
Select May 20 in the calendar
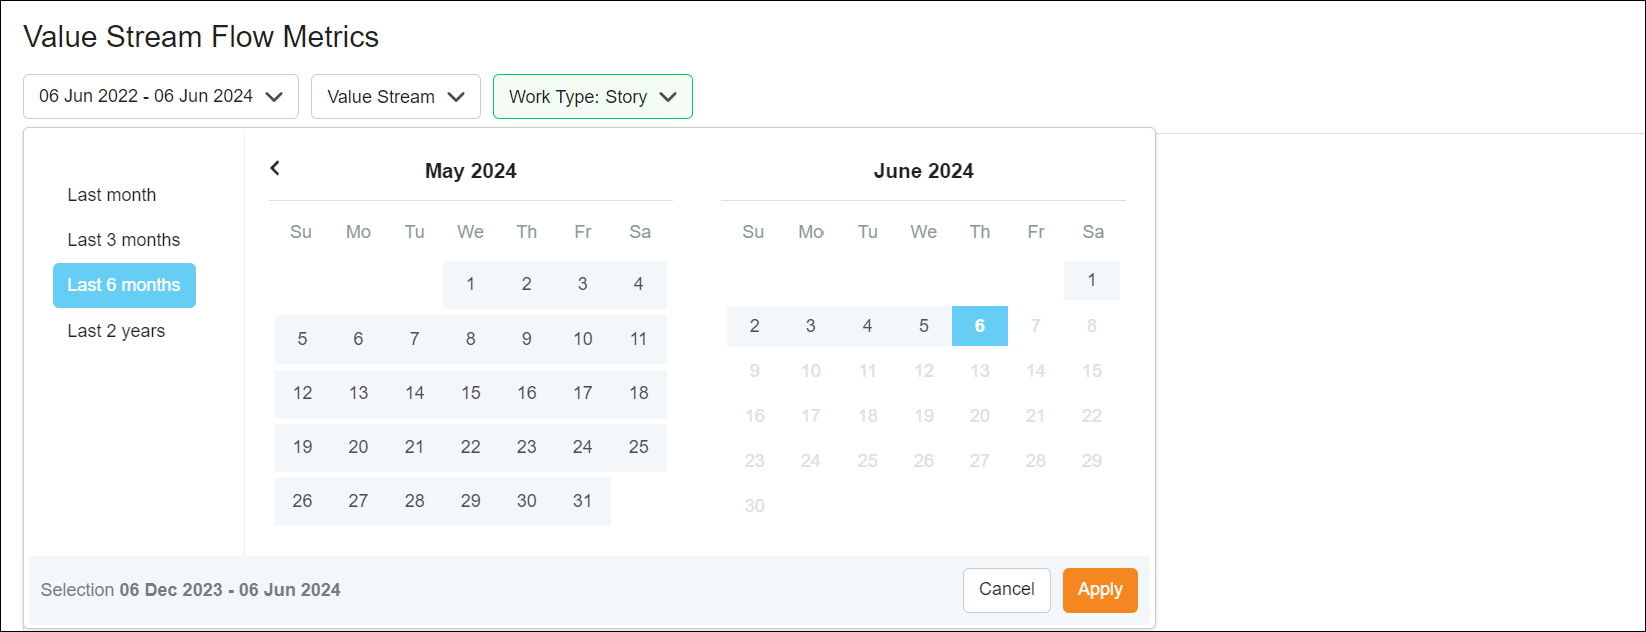point(359,447)
